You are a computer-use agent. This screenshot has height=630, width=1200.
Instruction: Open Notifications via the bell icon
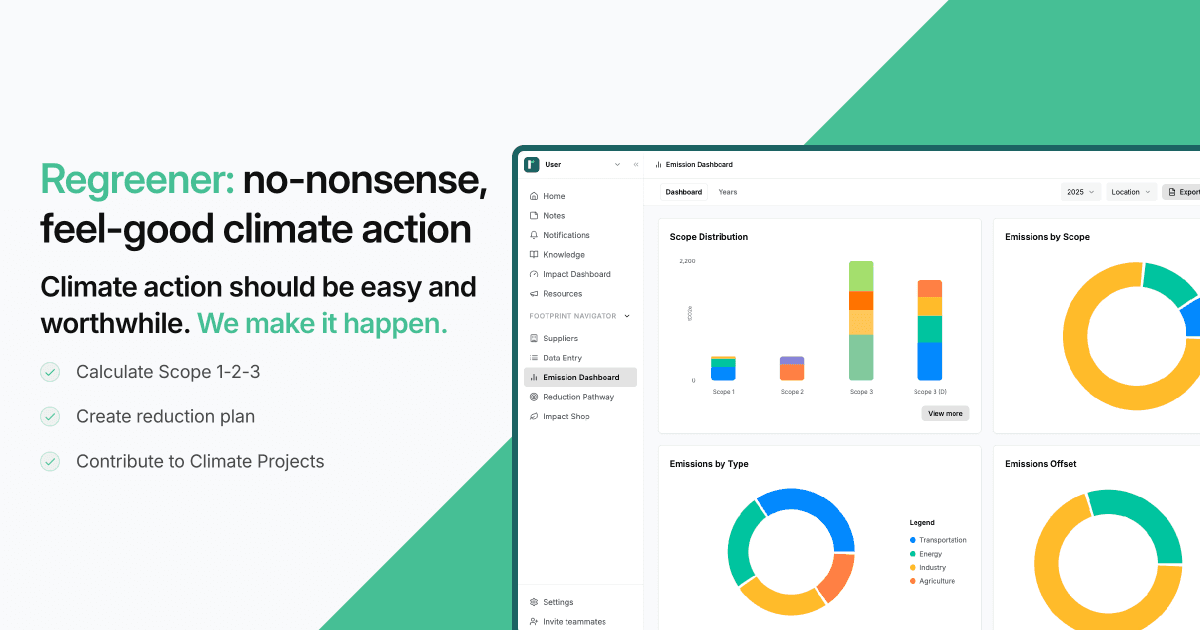point(534,235)
